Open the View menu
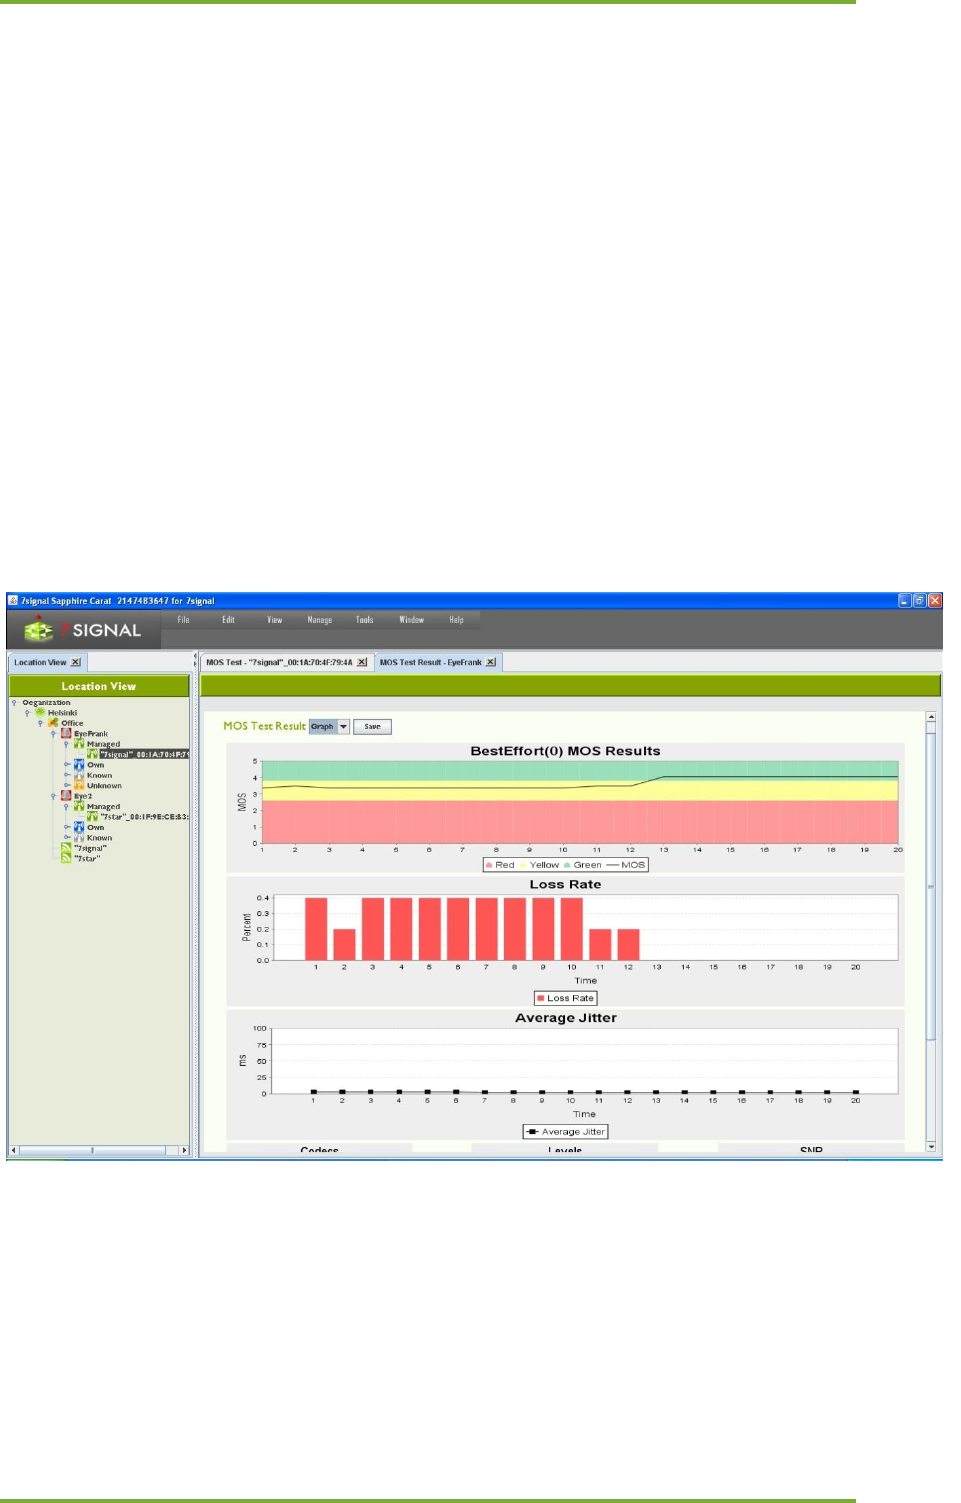Viewport: 961px width, 1503px height. (275, 620)
